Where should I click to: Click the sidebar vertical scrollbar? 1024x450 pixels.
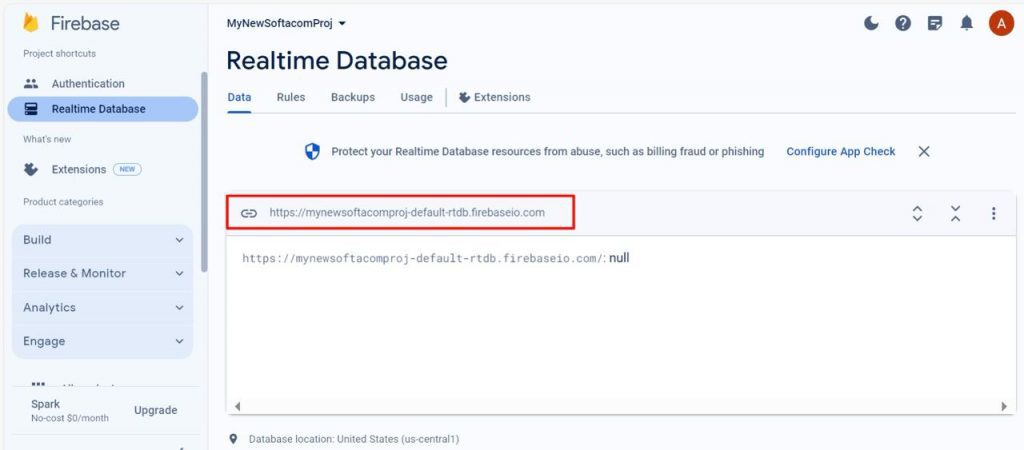tap(204, 172)
